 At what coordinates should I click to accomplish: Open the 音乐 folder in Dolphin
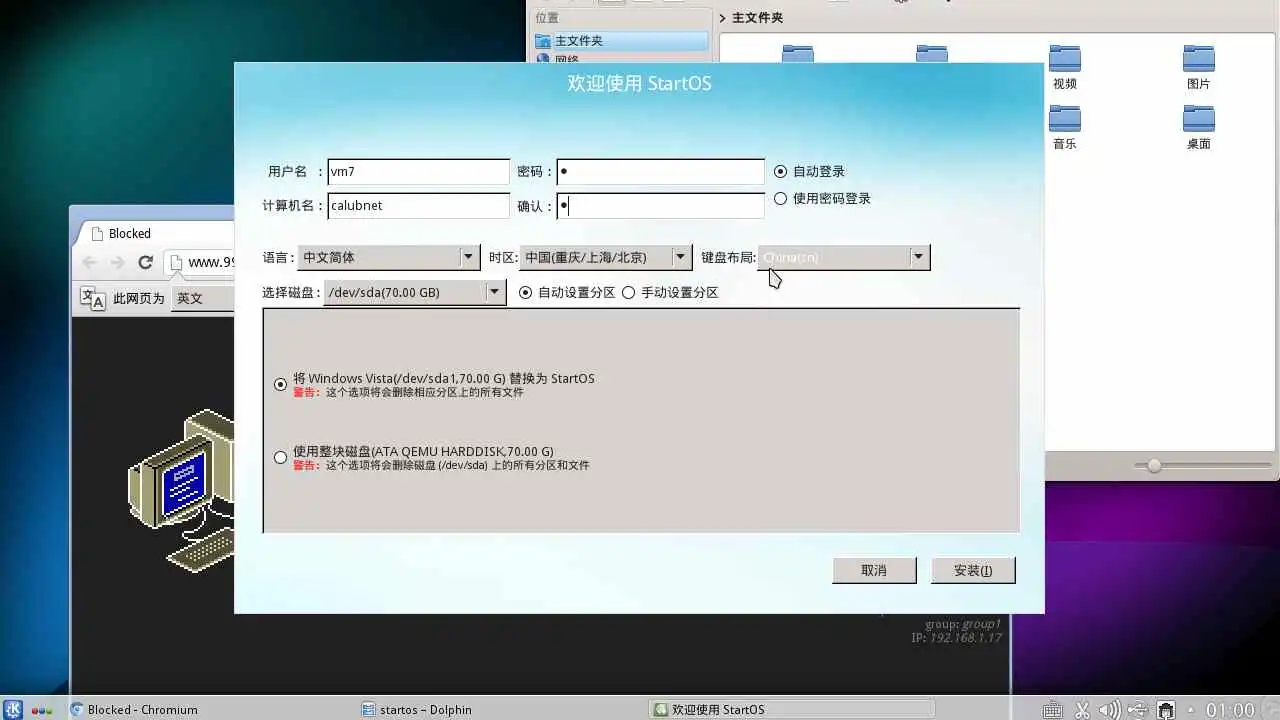1065,127
